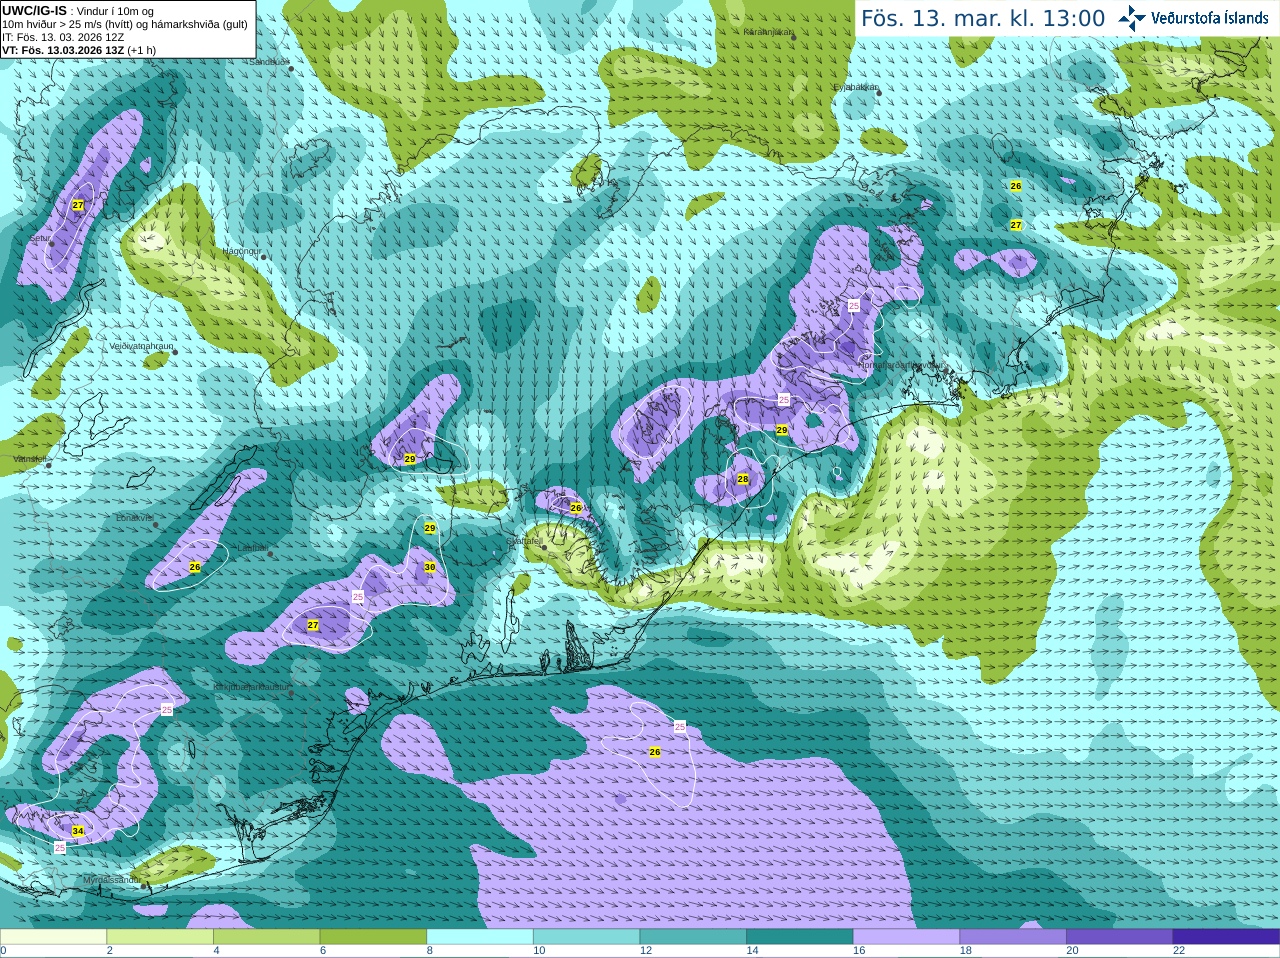The image size is (1280, 958).
Task: Click the Veiðivatnahraun station label
Action: point(140,346)
